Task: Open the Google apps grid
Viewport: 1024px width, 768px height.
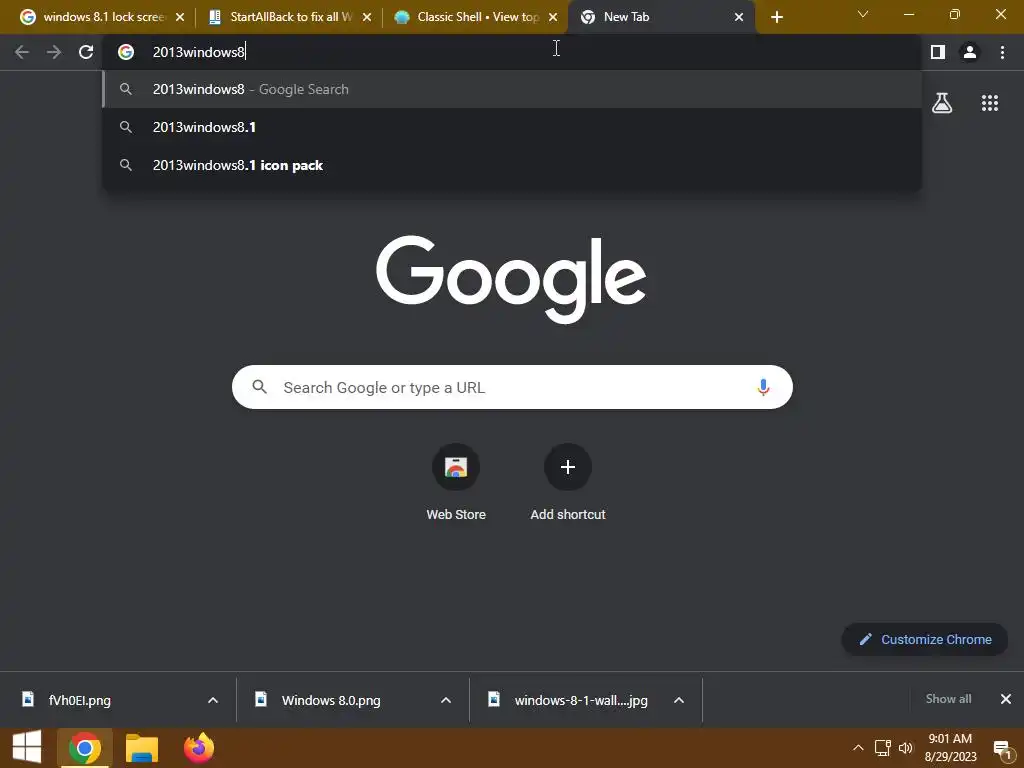Action: pos(990,103)
